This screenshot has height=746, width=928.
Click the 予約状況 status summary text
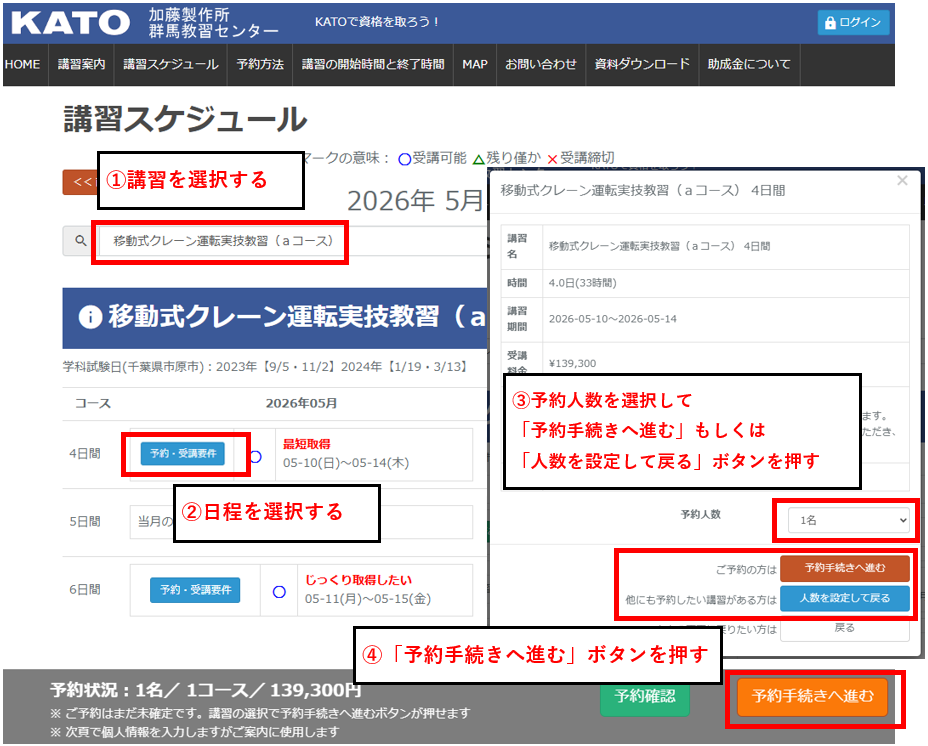(x=206, y=690)
